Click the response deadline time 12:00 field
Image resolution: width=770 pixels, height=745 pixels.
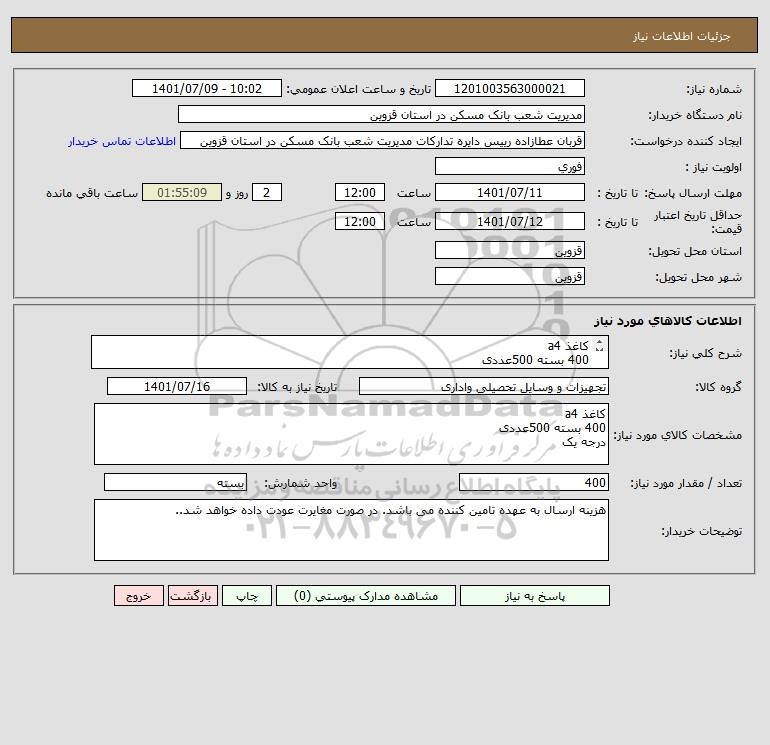tap(360, 193)
